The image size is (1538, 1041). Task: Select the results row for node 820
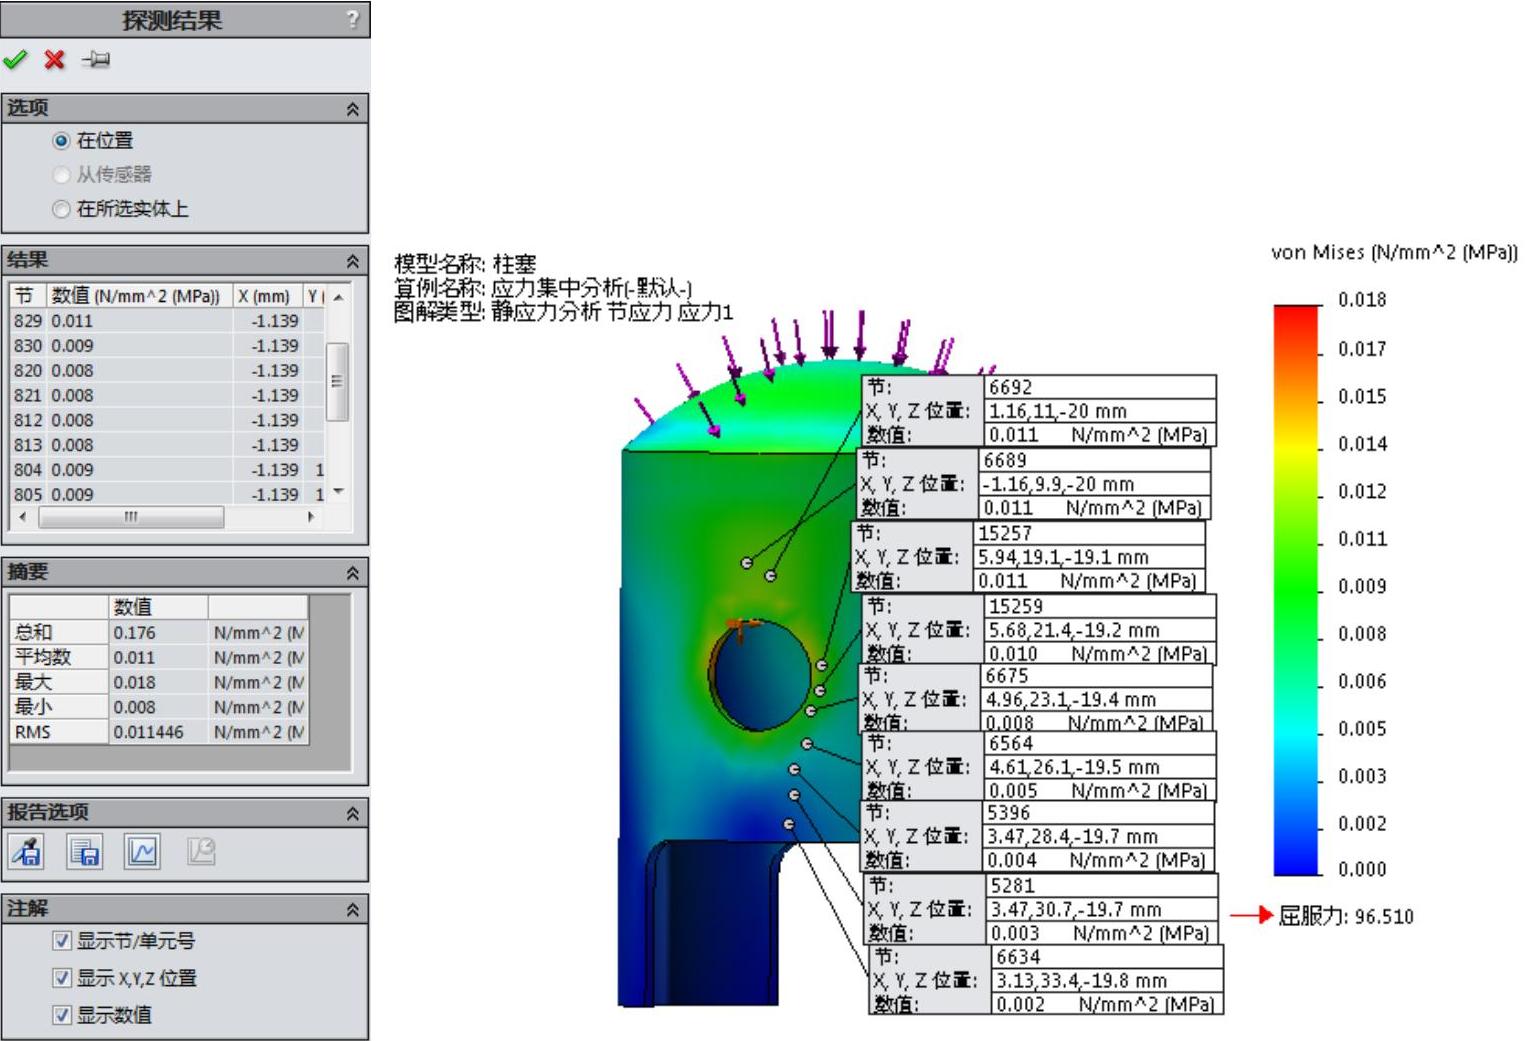[168, 371]
